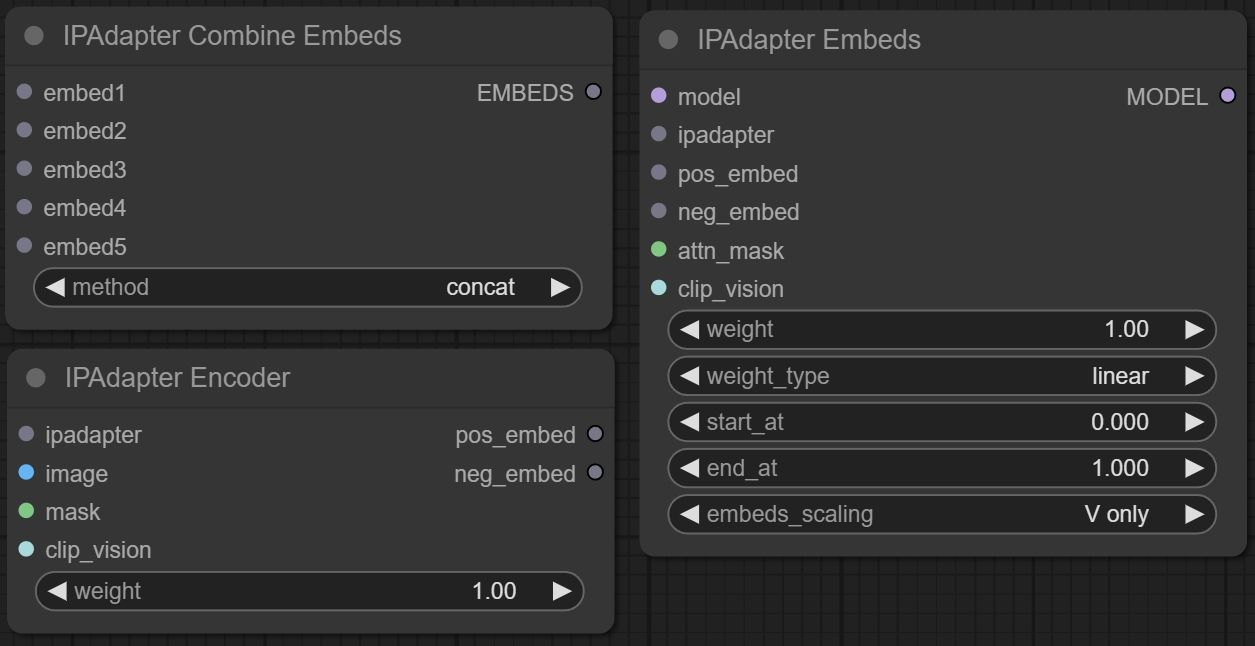The height and width of the screenshot is (646, 1255).
Task: Collapse the IPAdapter Embeds node
Action: point(668,40)
